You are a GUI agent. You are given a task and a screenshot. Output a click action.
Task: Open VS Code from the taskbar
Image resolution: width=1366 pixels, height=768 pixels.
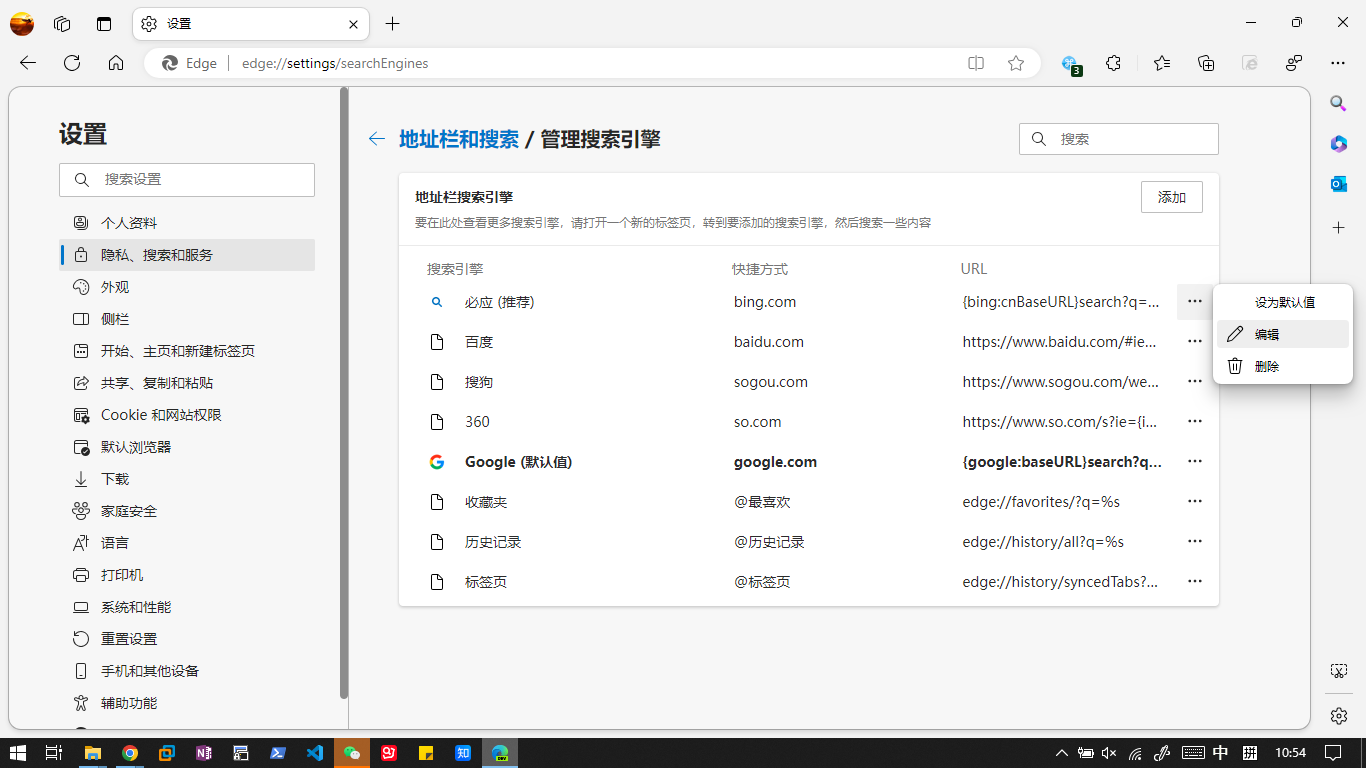(315, 753)
